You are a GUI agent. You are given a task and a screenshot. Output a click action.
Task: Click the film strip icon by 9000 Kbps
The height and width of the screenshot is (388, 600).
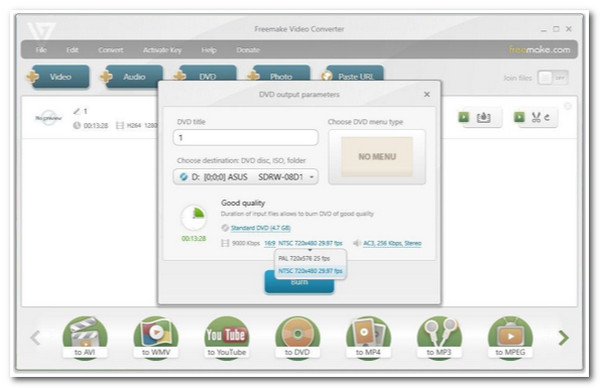225,243
